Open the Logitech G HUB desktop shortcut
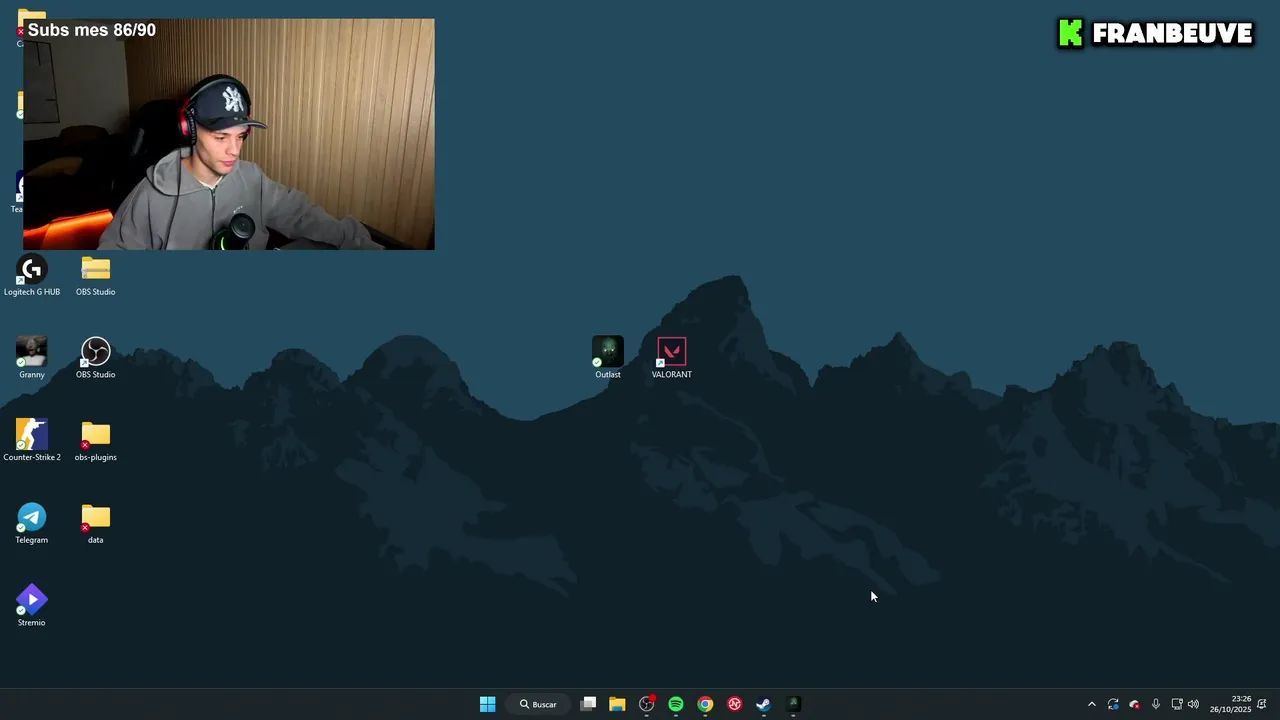Viewport: 1280px width, 720px height. [31, 276]
